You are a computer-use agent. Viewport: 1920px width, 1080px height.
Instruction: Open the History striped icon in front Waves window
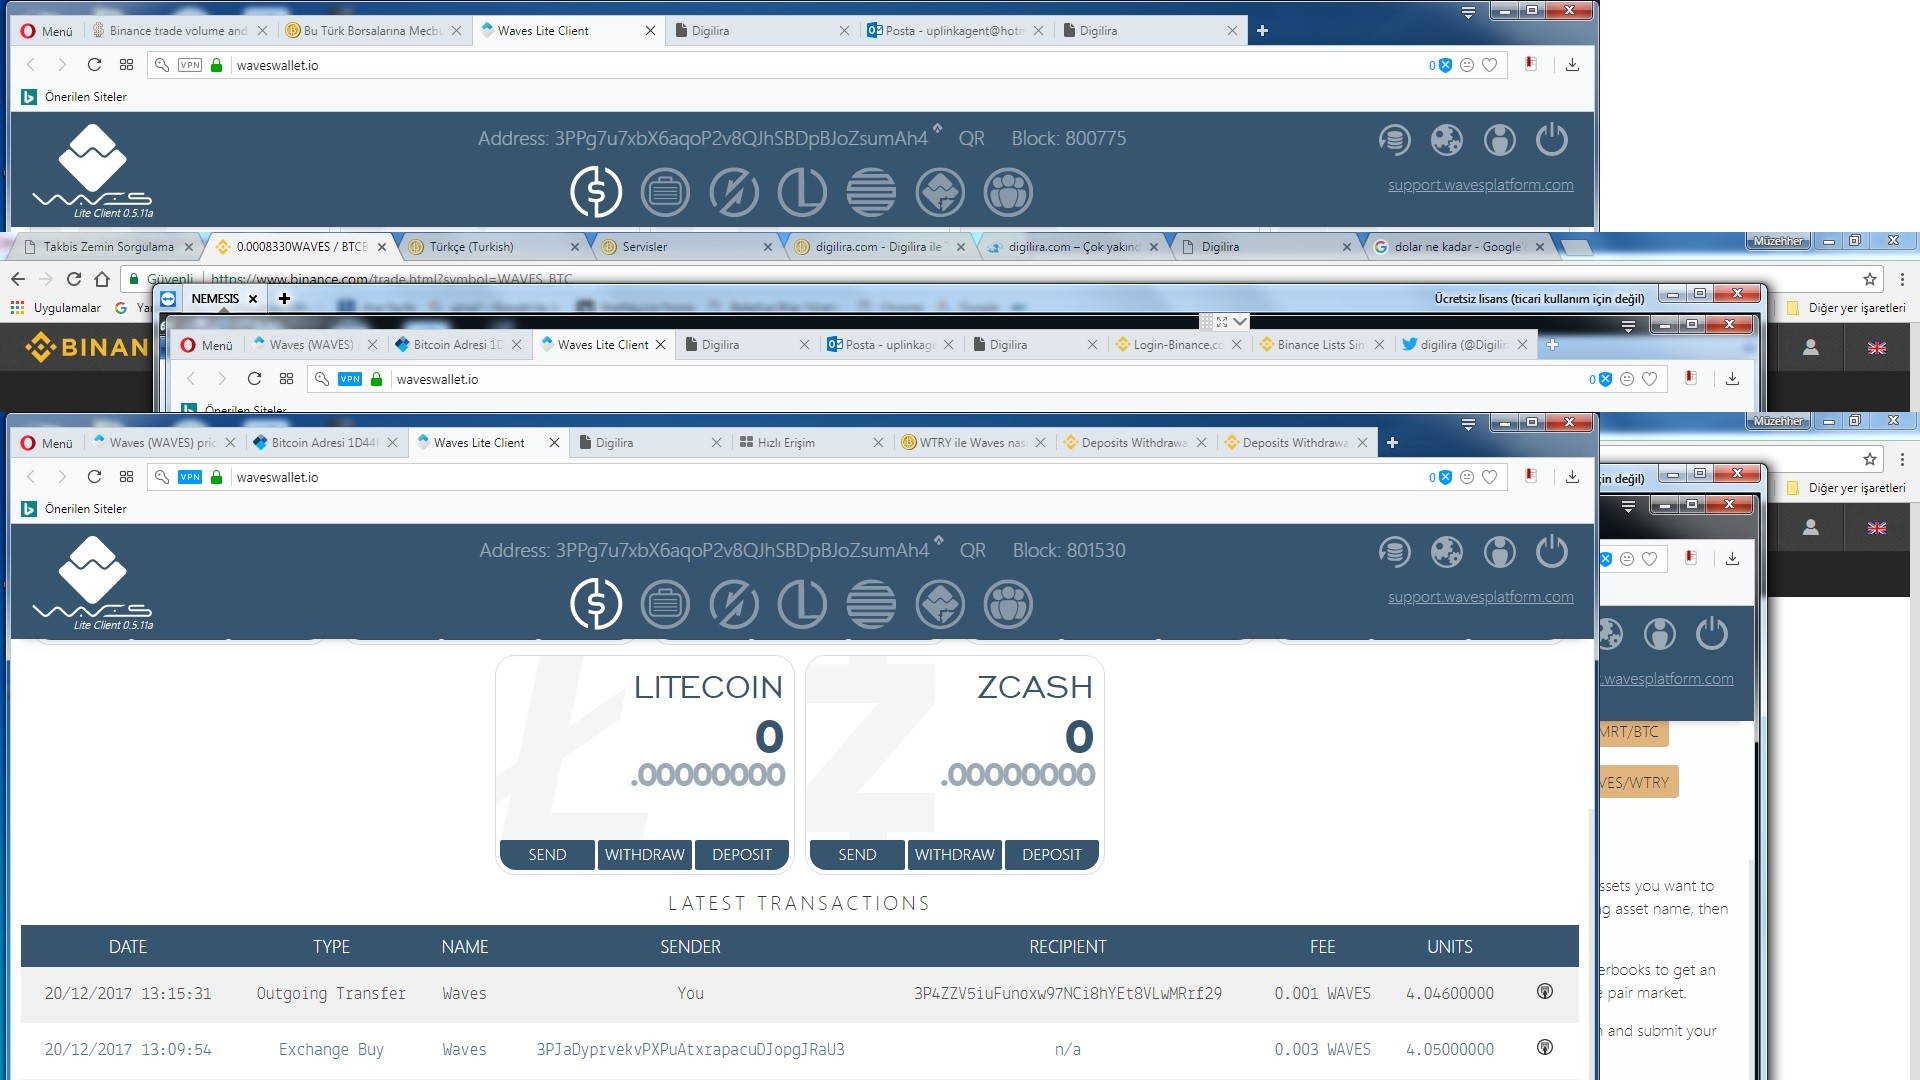[x=871, y=604]
